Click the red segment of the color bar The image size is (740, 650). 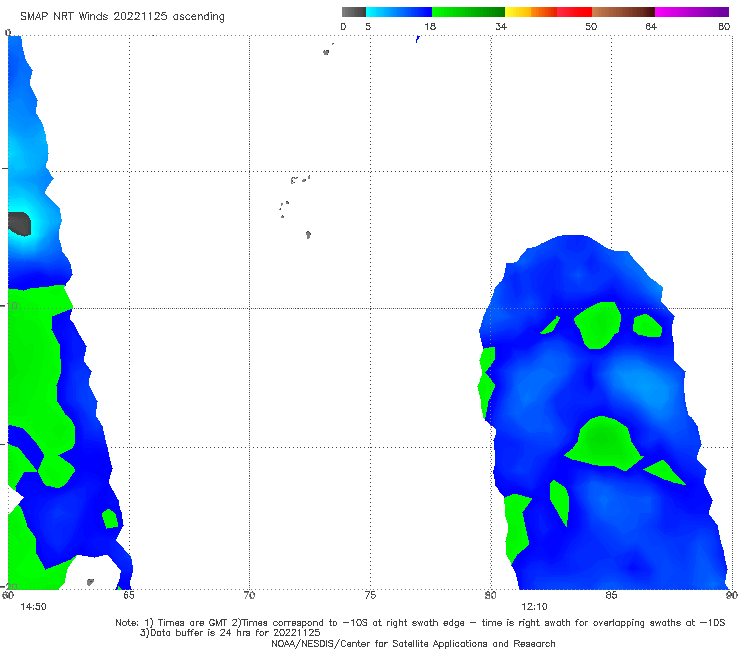point(574,12)
